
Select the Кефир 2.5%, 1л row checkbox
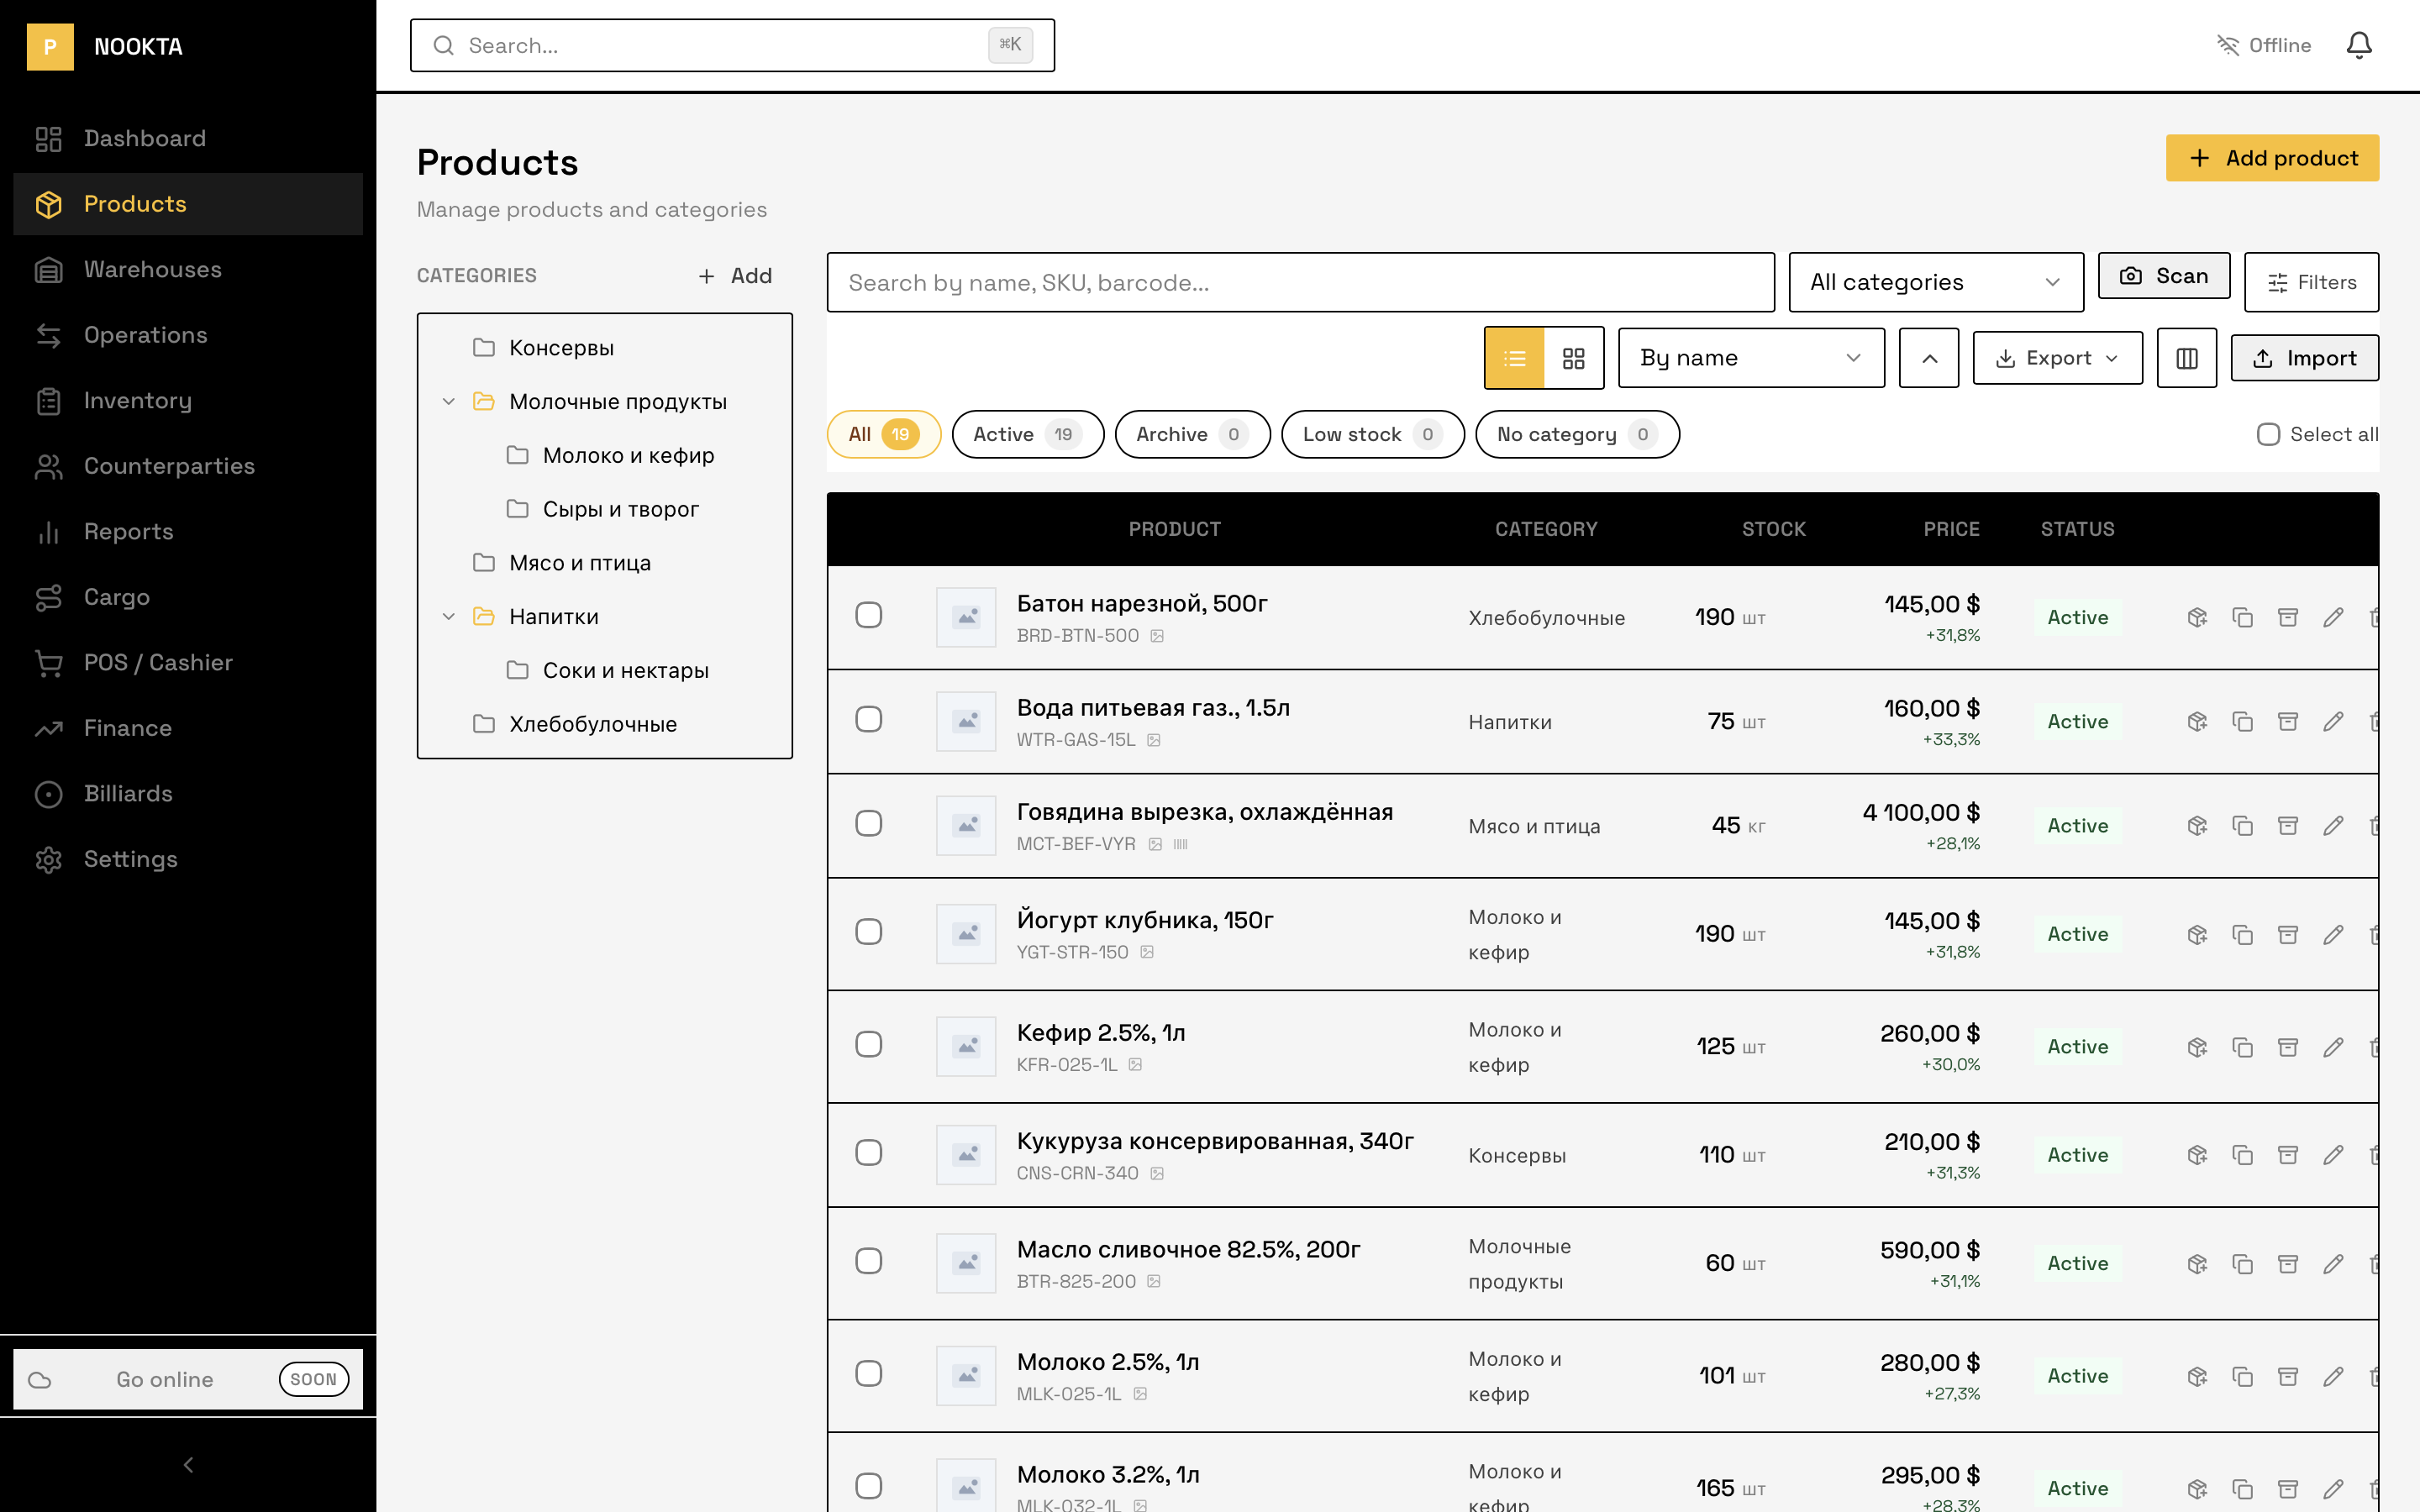pyautogui.click(x=869, y=1044)
